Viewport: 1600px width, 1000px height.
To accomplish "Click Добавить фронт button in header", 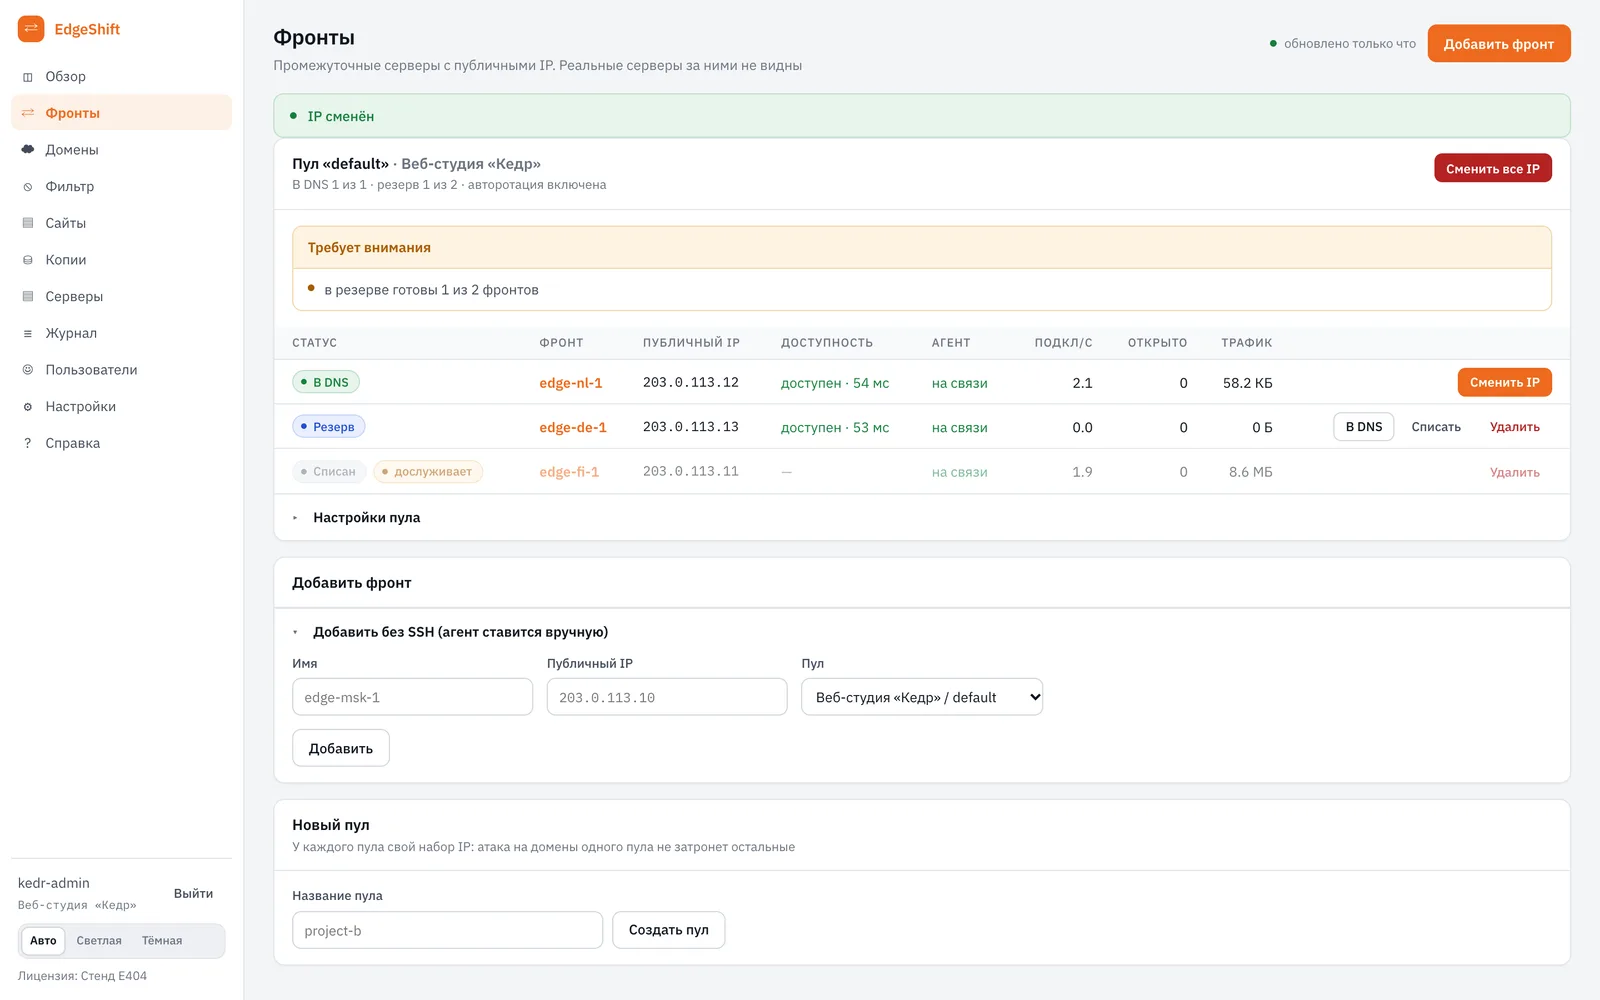I will (1499, 44).
